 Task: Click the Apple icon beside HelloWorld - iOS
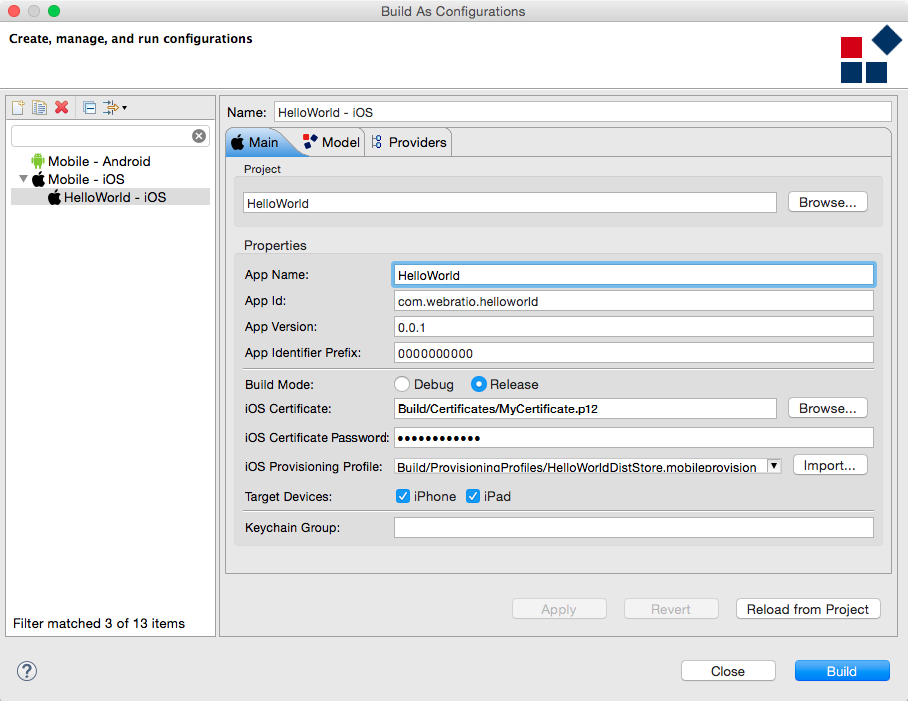pos(54,197)
